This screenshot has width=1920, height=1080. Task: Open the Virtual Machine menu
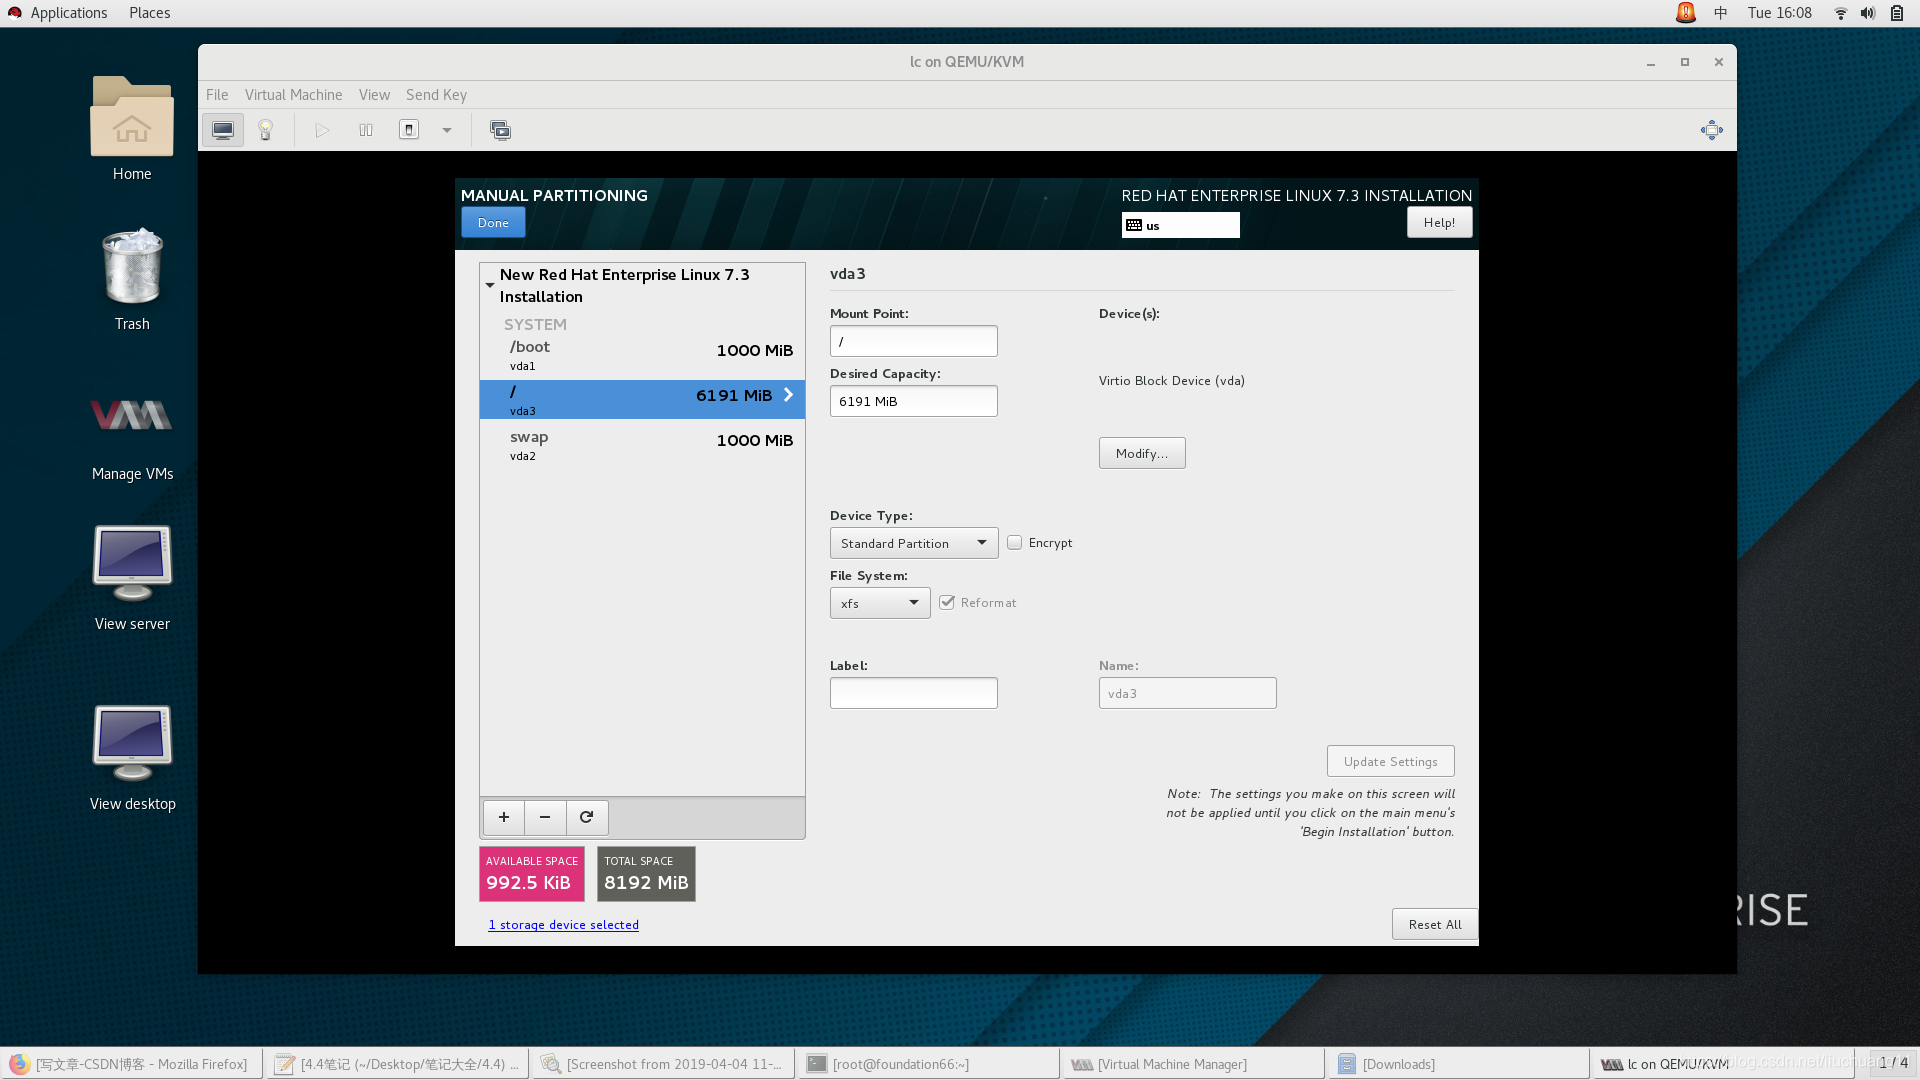pos(293,95)
